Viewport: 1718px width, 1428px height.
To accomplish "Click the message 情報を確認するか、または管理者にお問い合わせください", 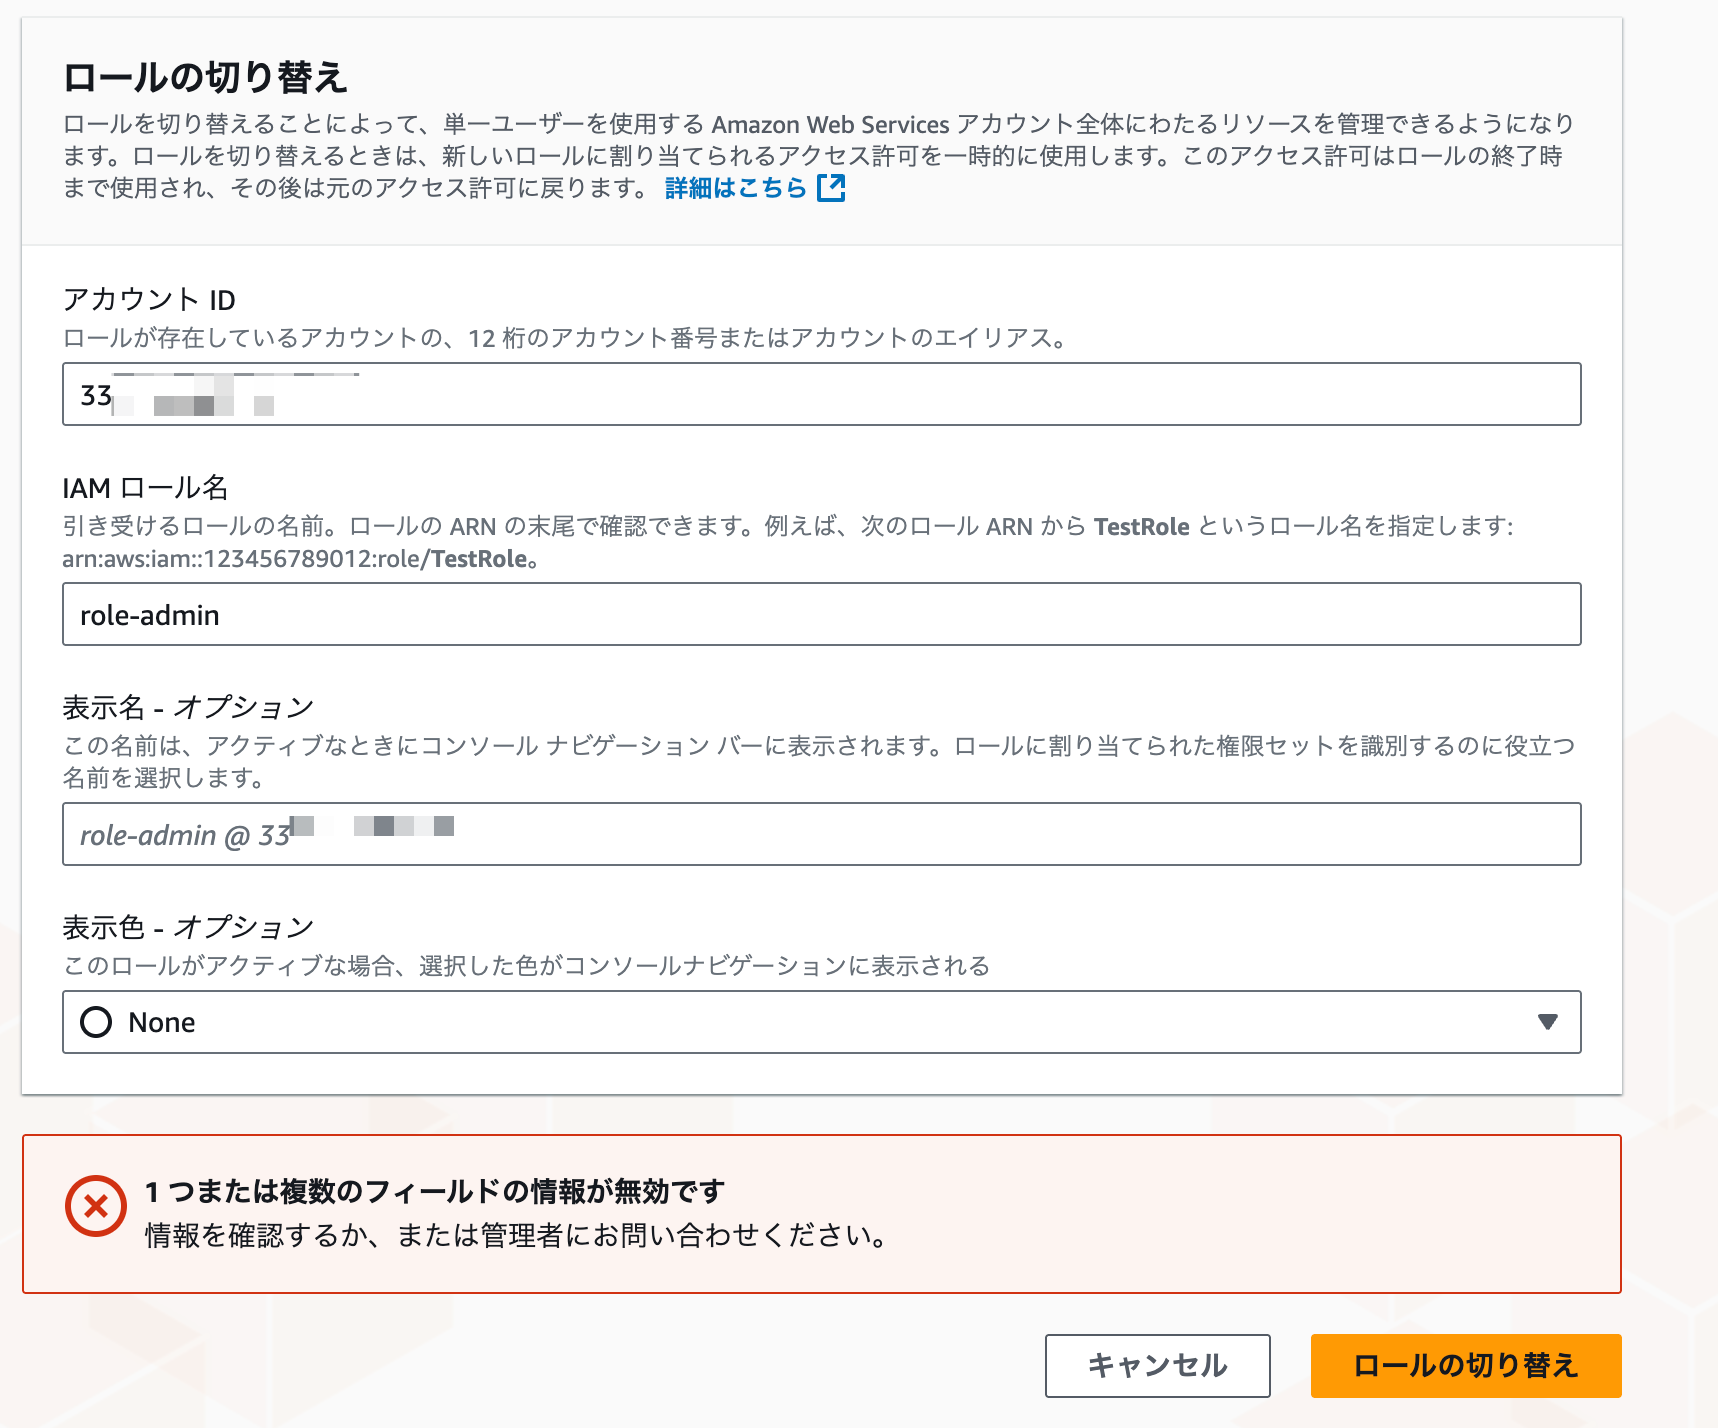I will (516, 1236).
